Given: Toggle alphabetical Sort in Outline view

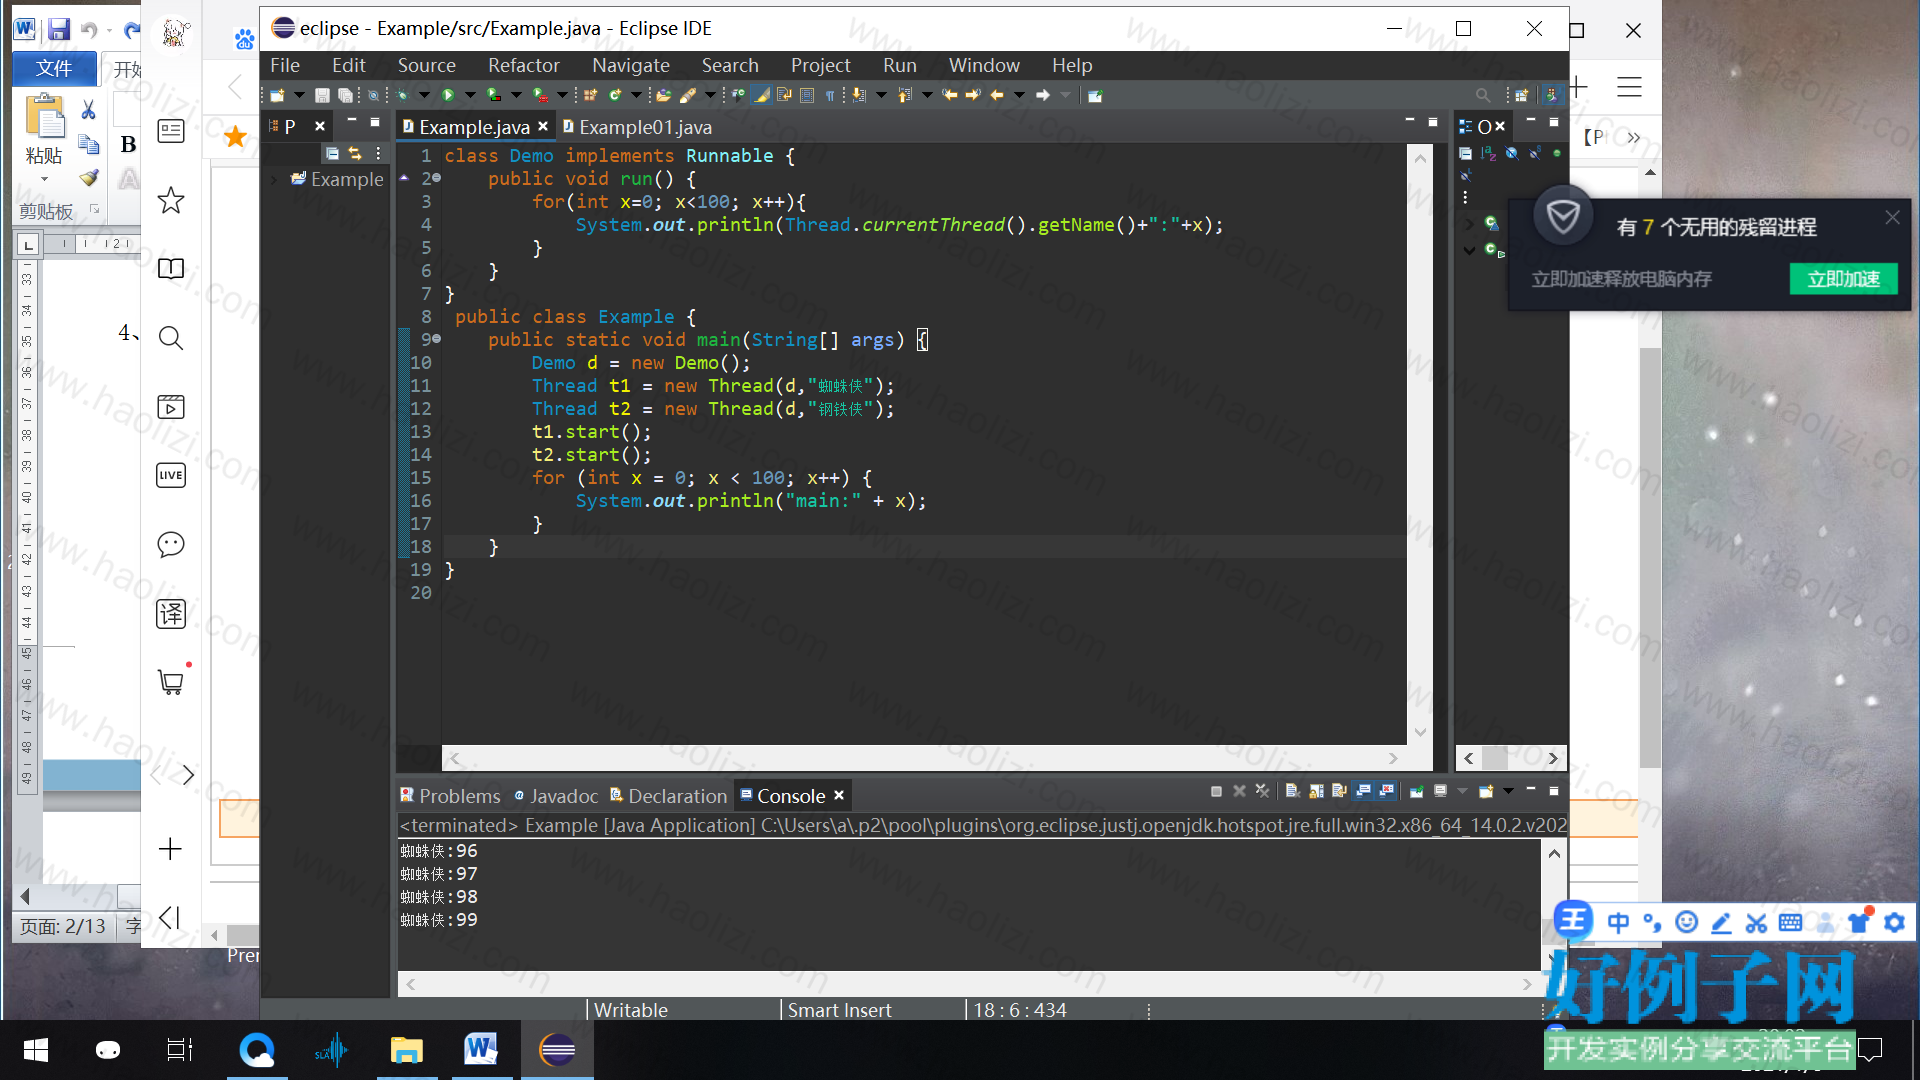Looking at the screenshot, I should pyautogui.click(x=1489, y=153).
